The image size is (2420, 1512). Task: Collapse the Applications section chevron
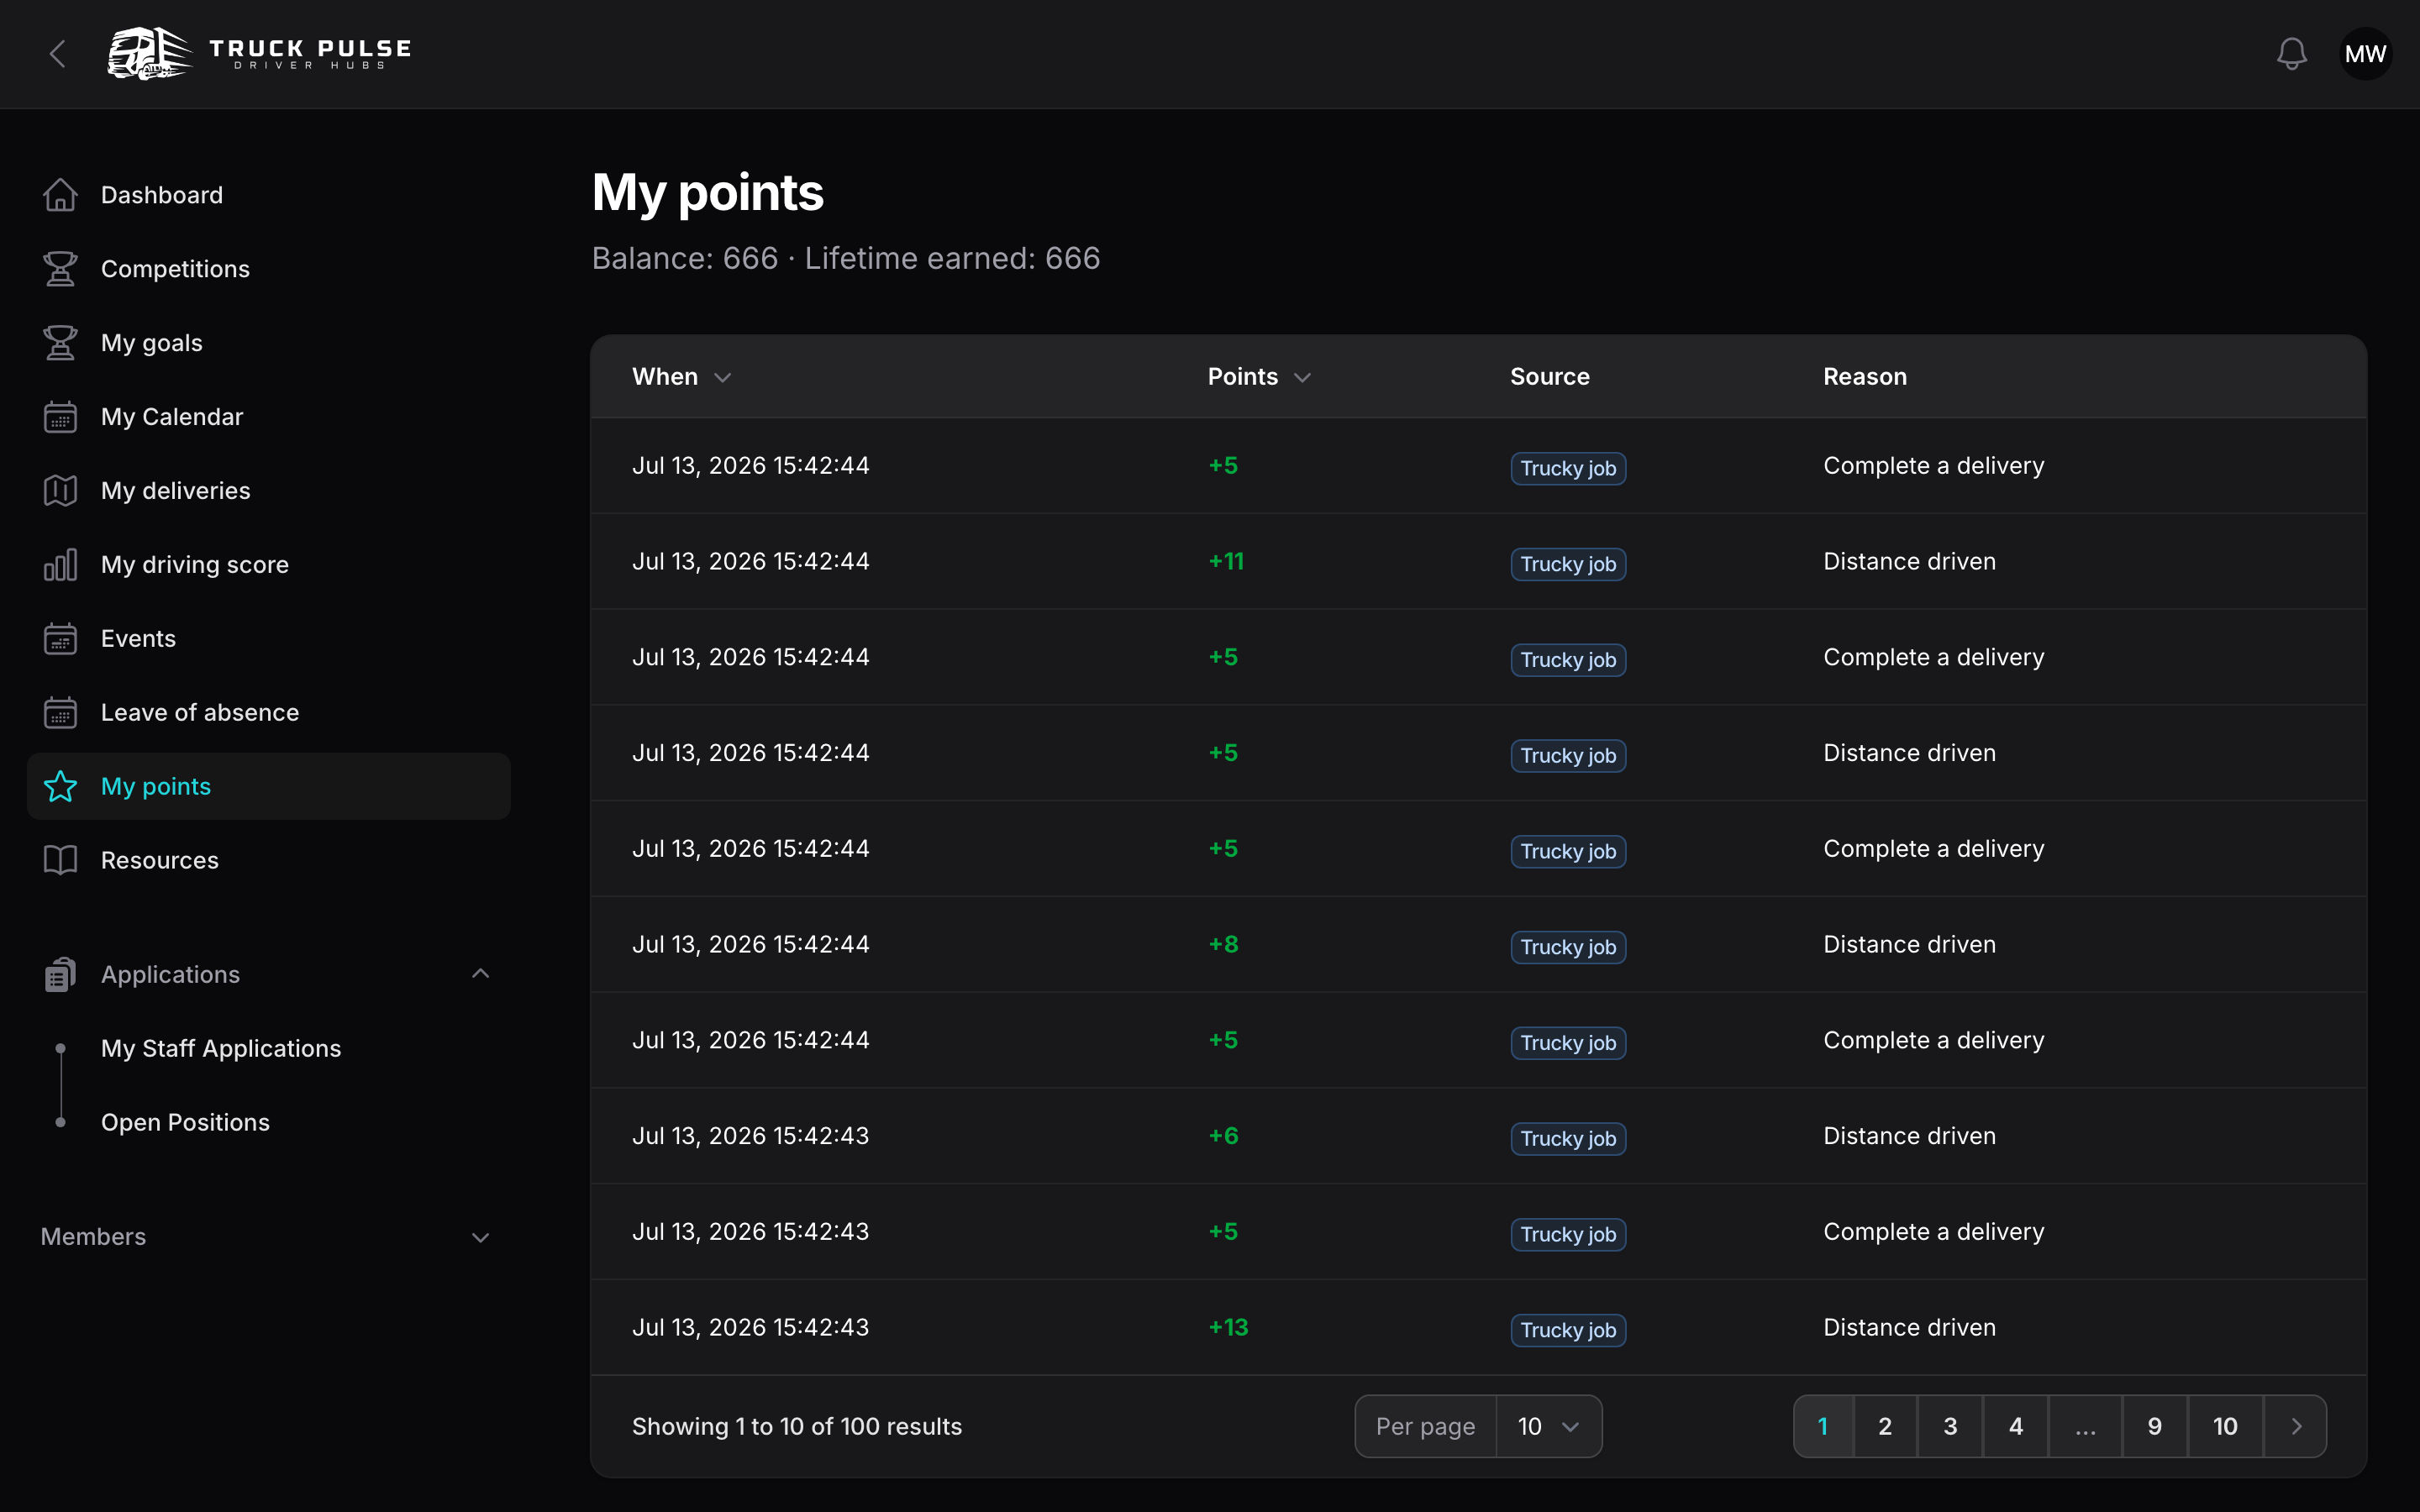click(480, 974)
